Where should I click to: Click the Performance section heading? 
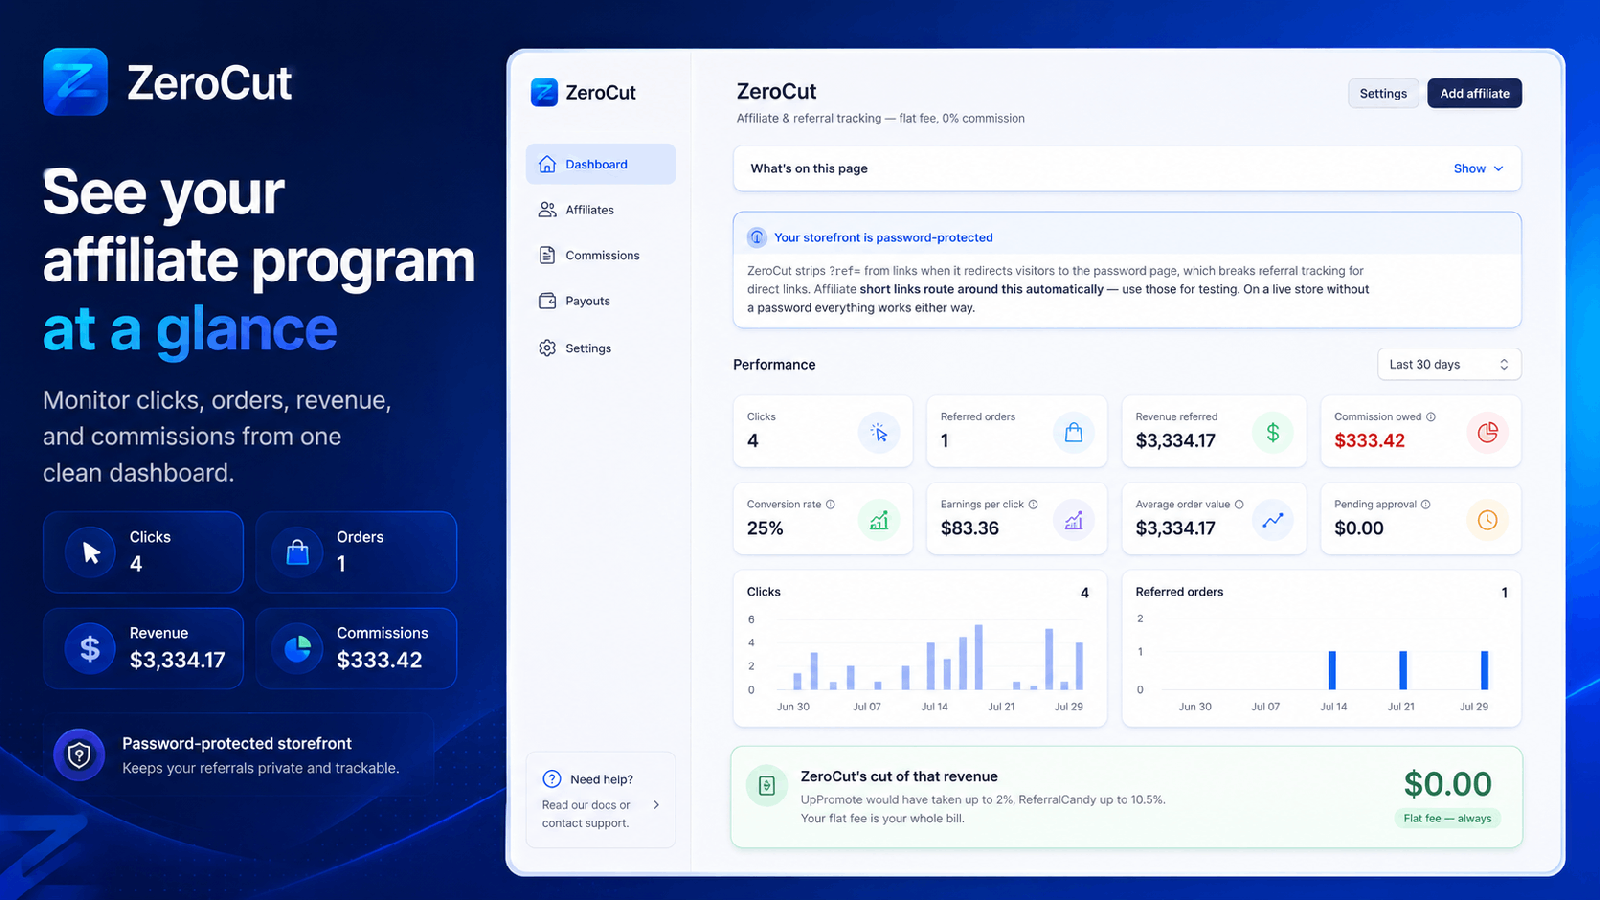click(x=774, y=365)
